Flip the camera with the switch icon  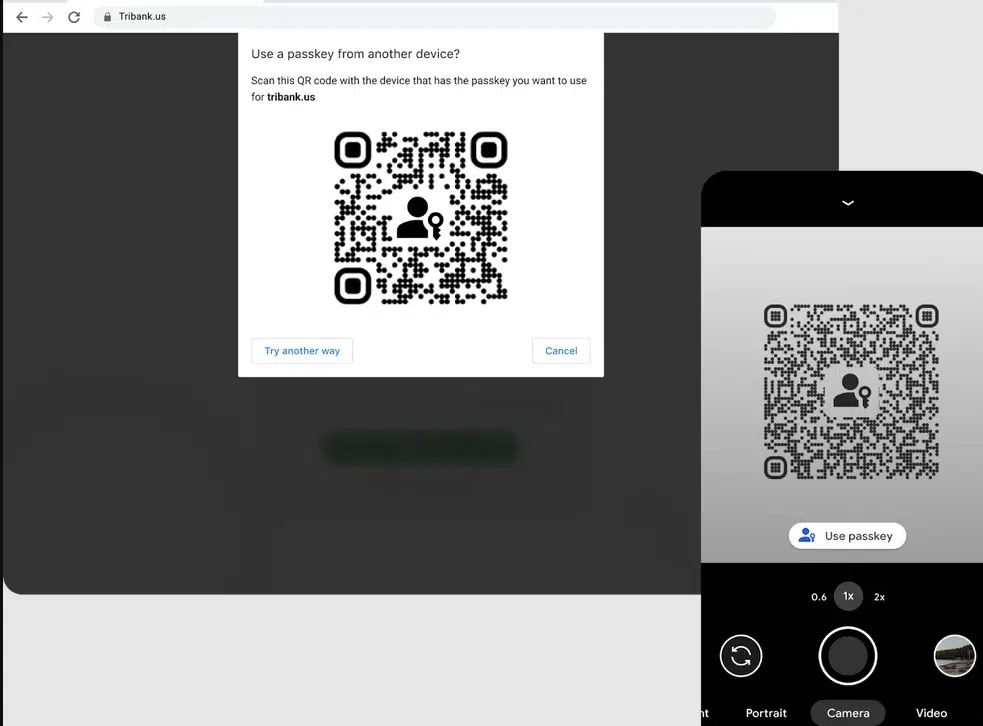tap(741, 656)
